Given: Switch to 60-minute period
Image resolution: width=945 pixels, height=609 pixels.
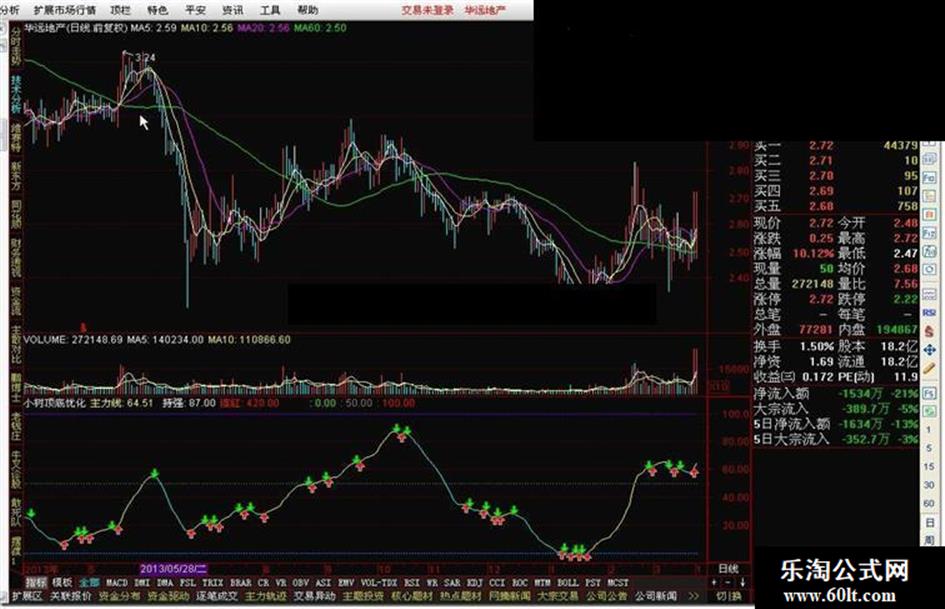Looking at the screenshot, I should pos(929,503).
